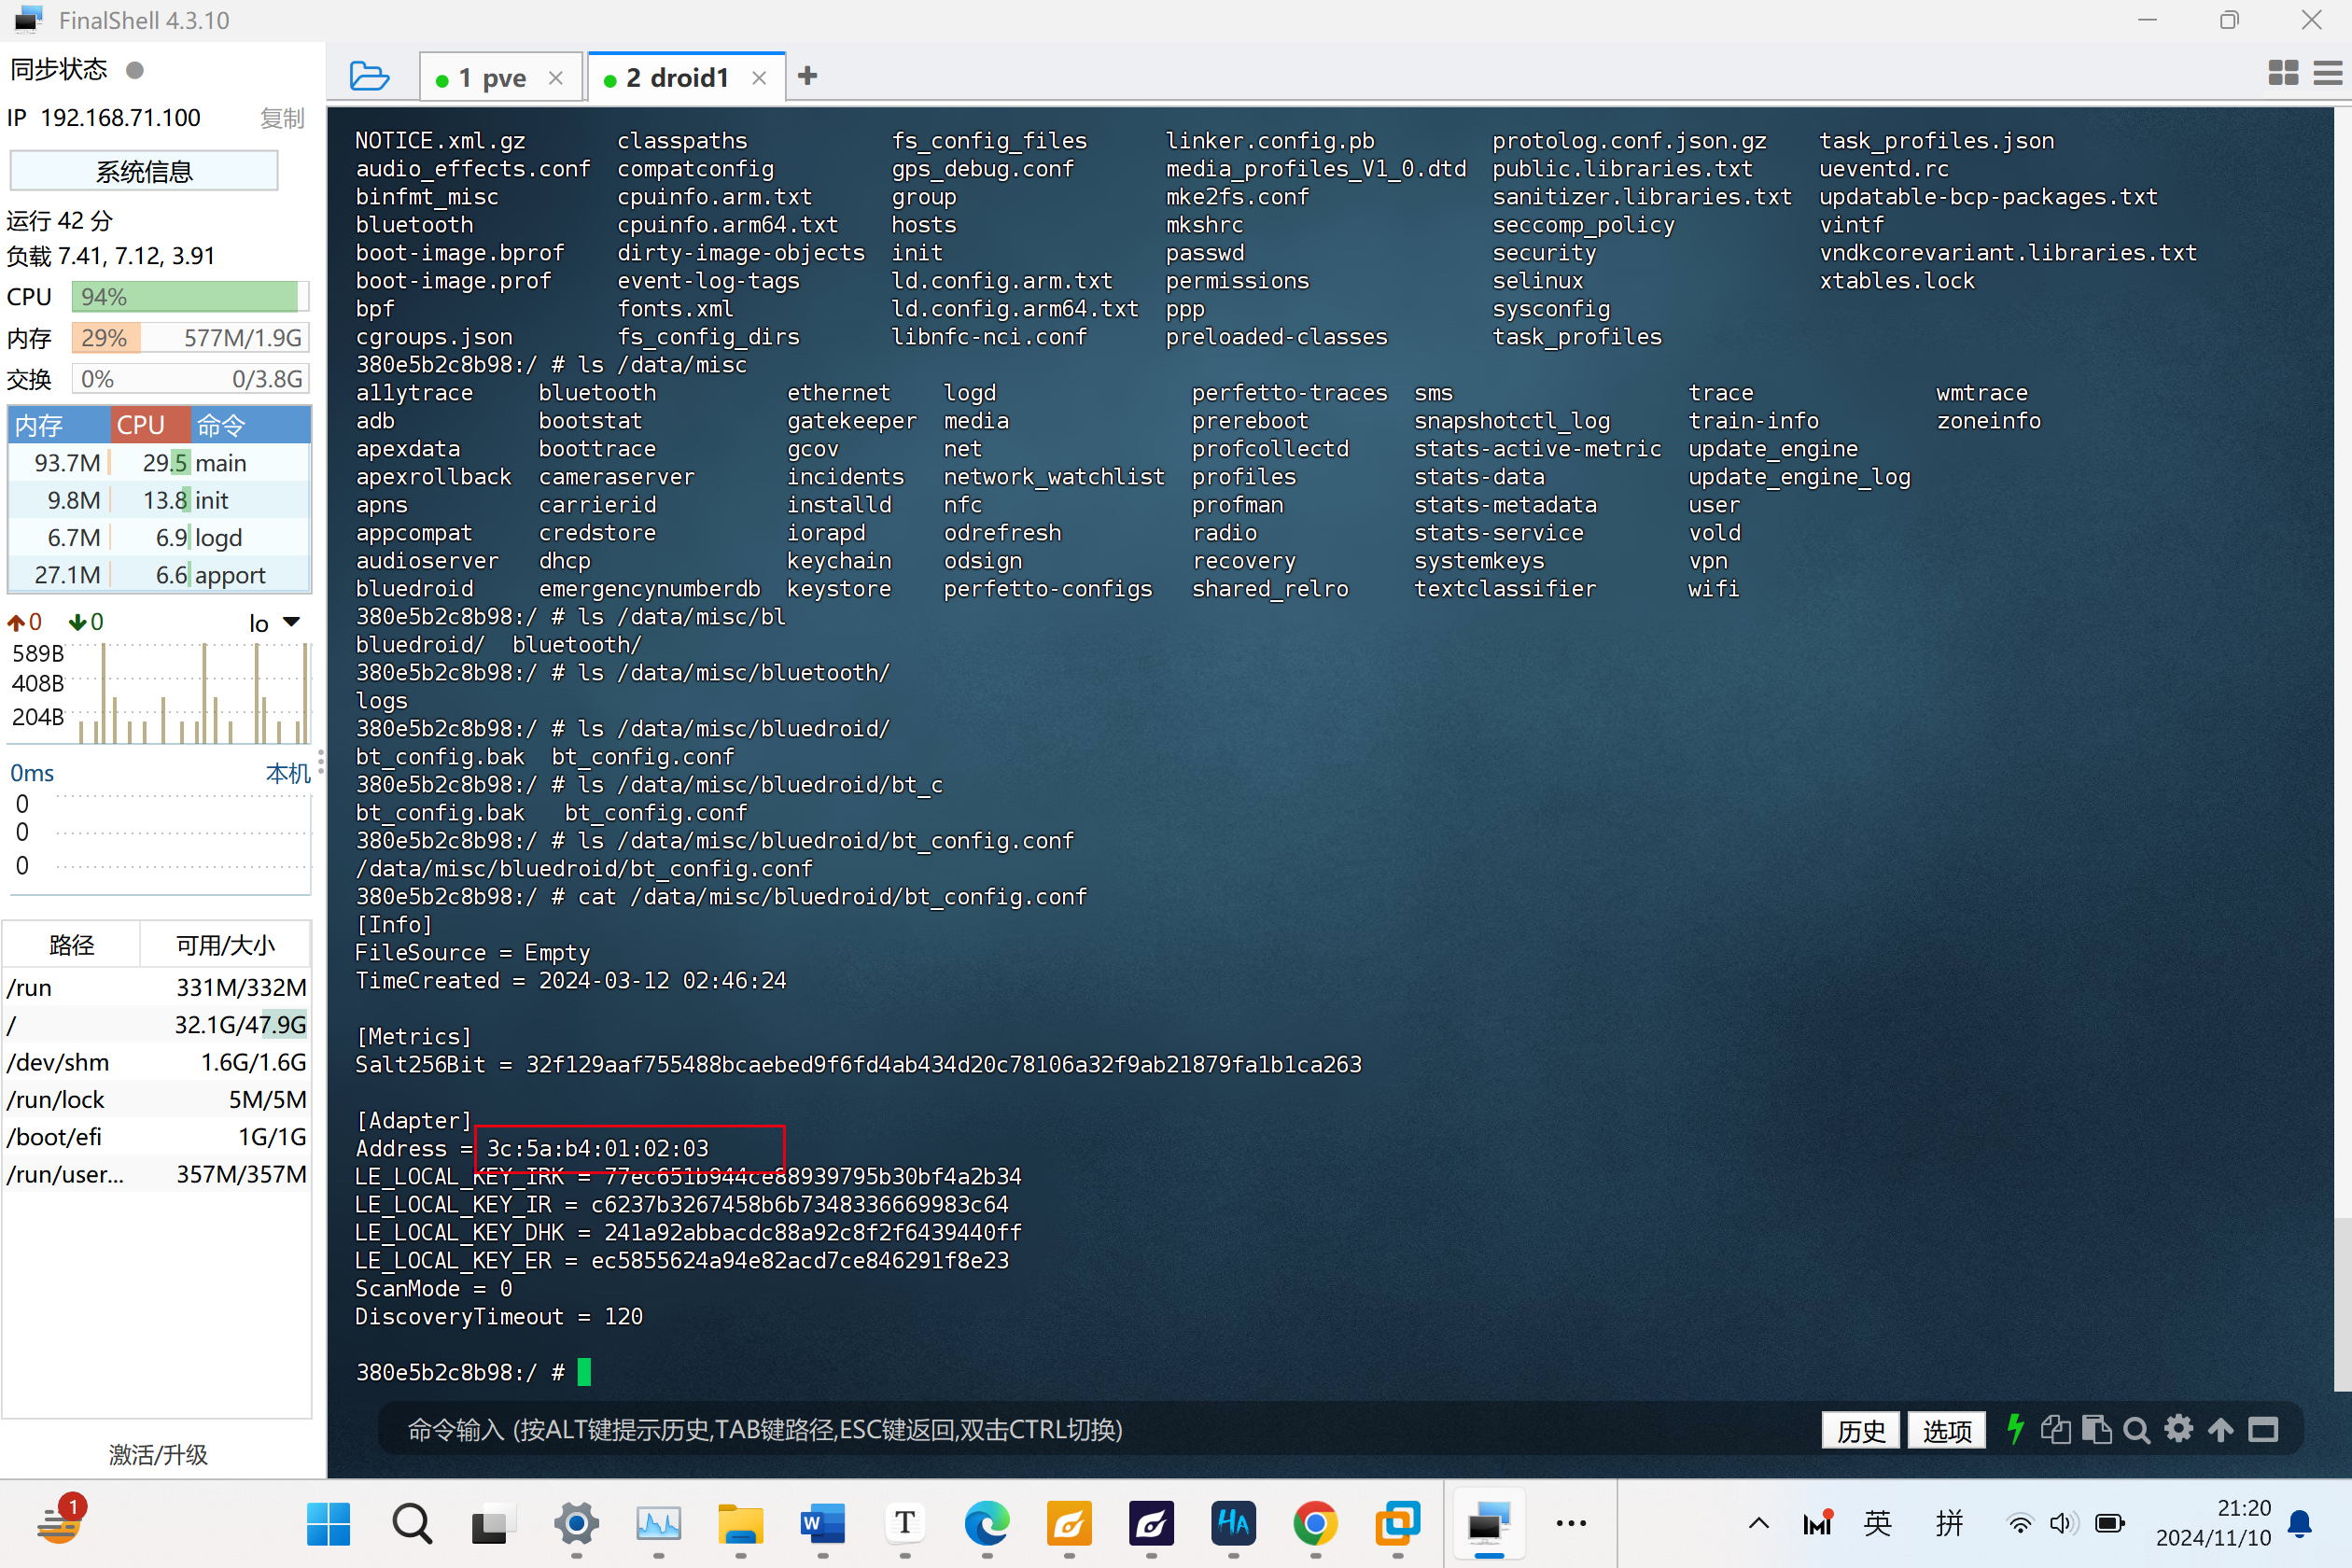The width and height of the screenshot is (2352, 1568).
Task: Click the 路径 column header
Action: coord(71,944)
